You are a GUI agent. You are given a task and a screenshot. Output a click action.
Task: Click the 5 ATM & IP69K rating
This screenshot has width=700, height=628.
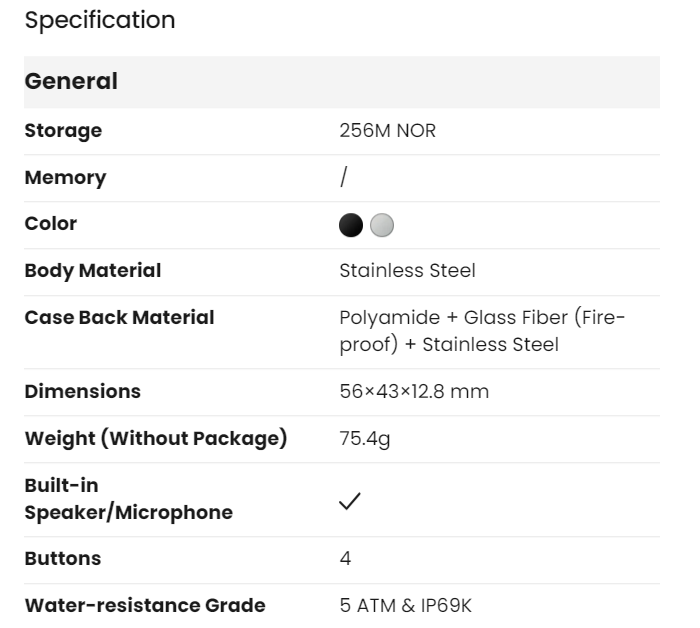click(x=414, y=606)
